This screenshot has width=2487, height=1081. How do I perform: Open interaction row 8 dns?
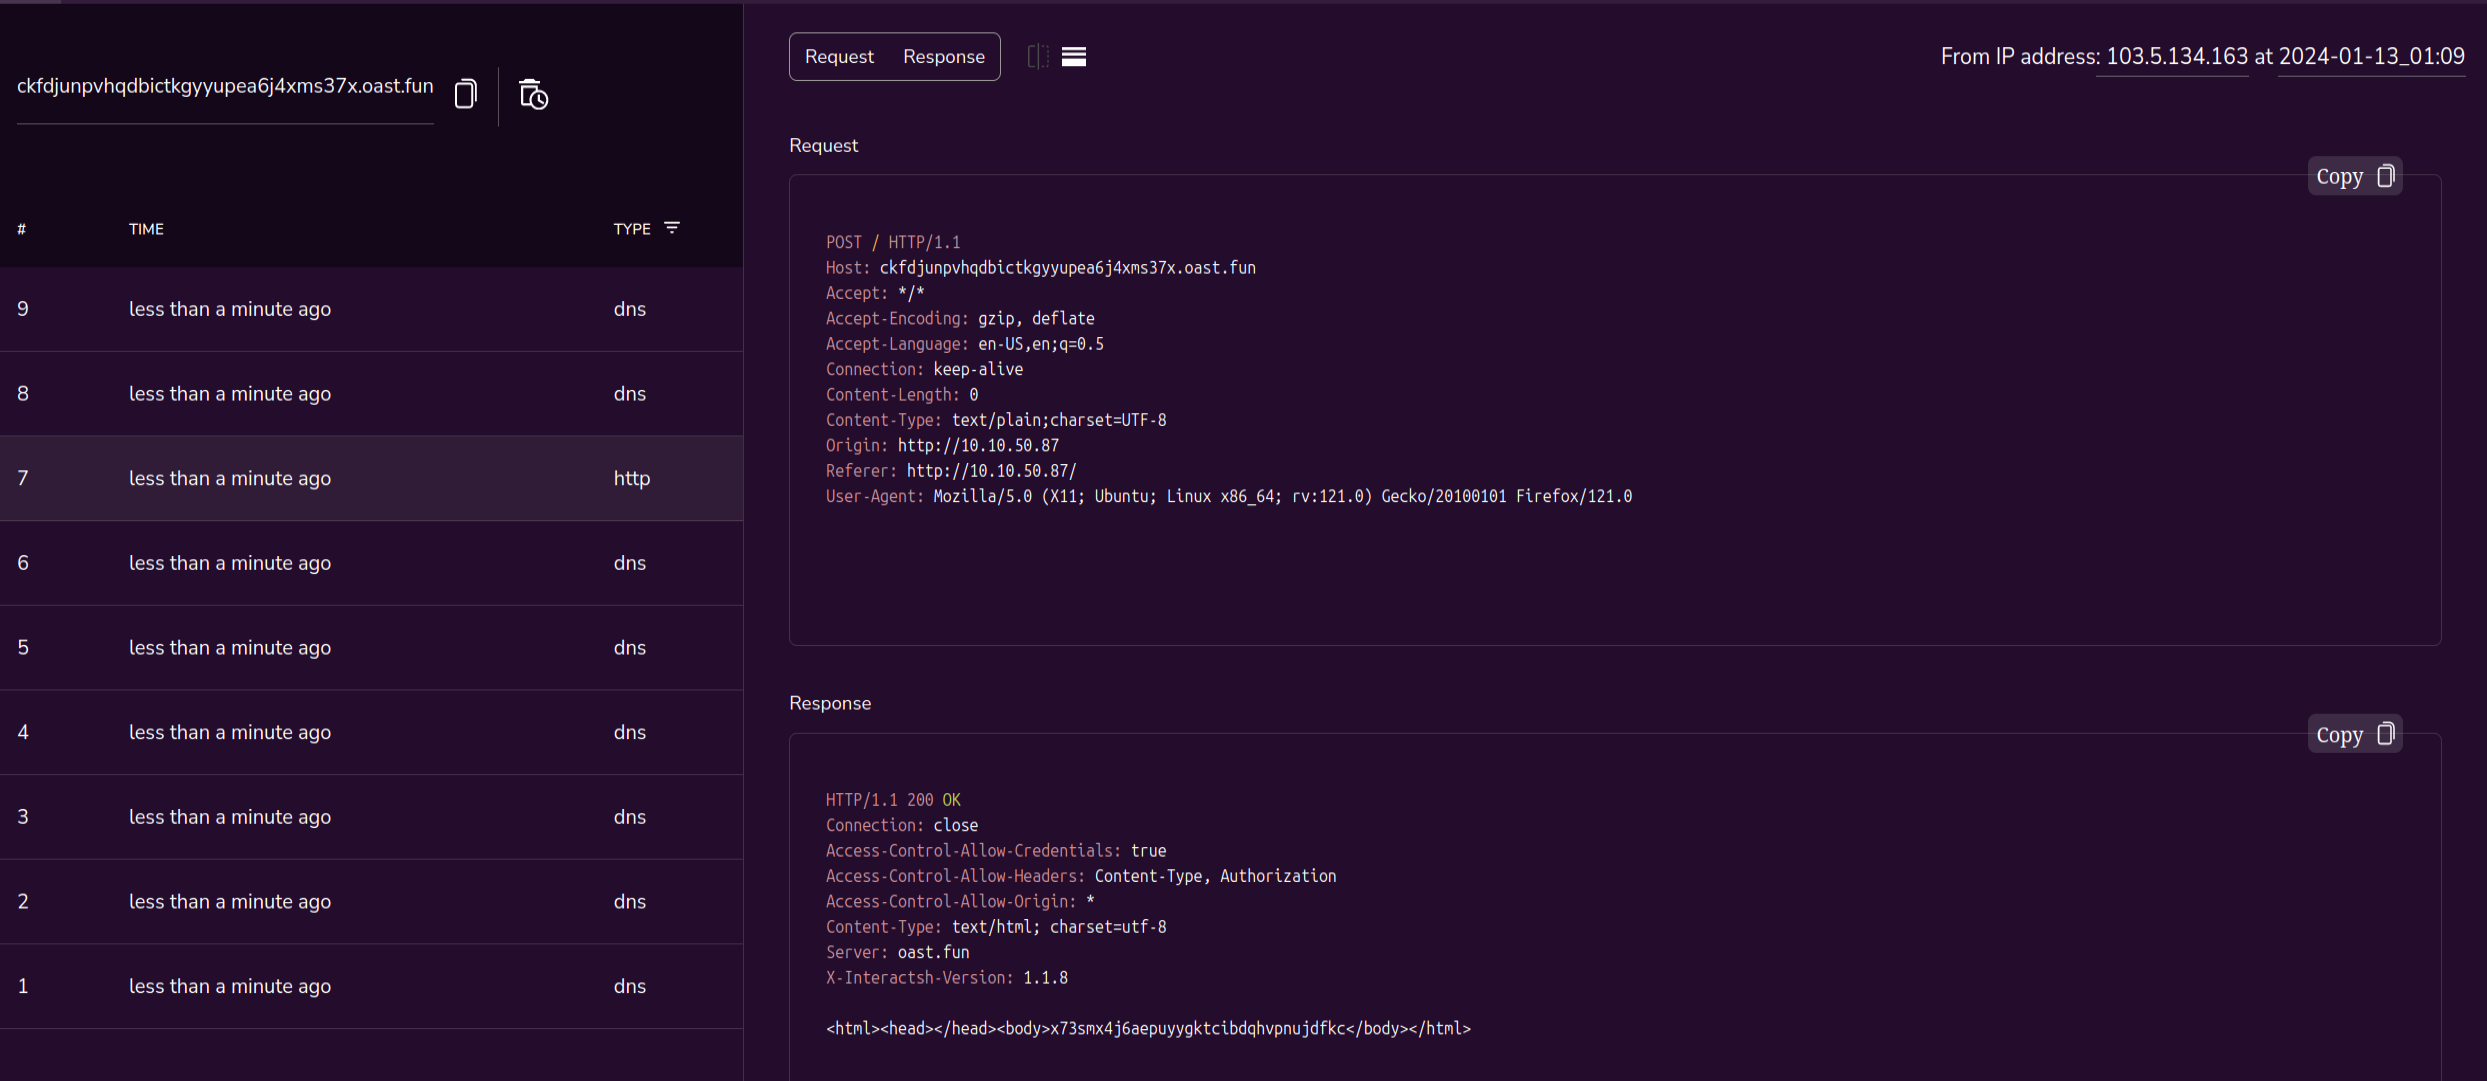(x=371, y=394)
